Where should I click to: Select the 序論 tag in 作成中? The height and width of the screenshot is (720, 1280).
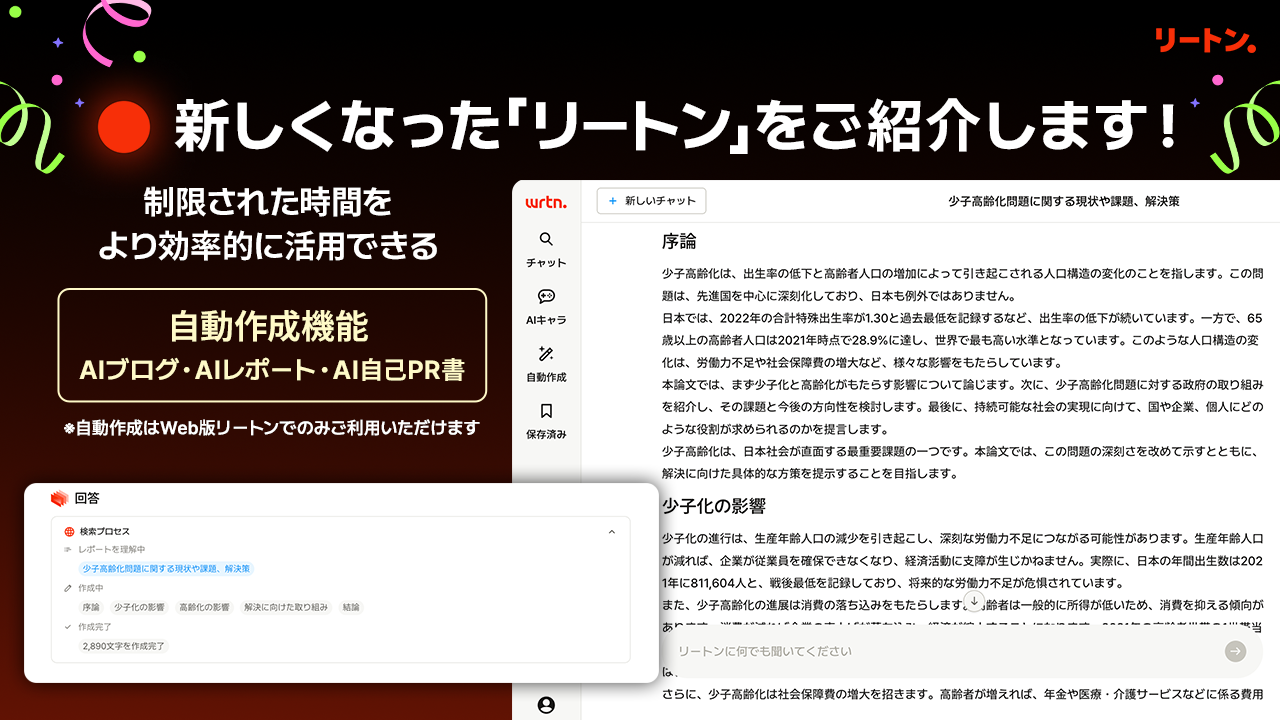point(92,607)
